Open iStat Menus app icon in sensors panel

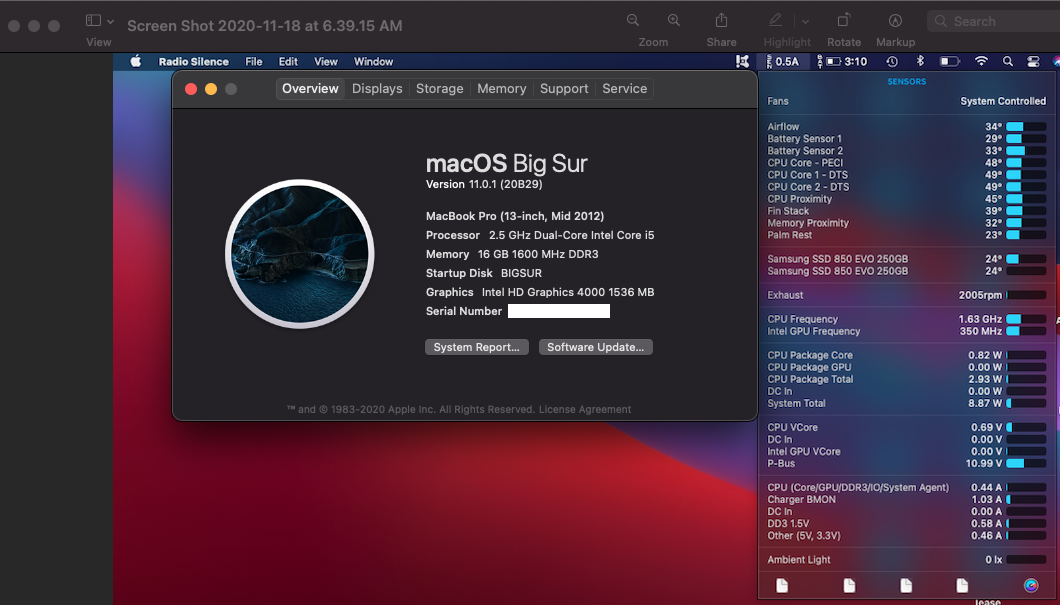click(x=1031, y=585)
